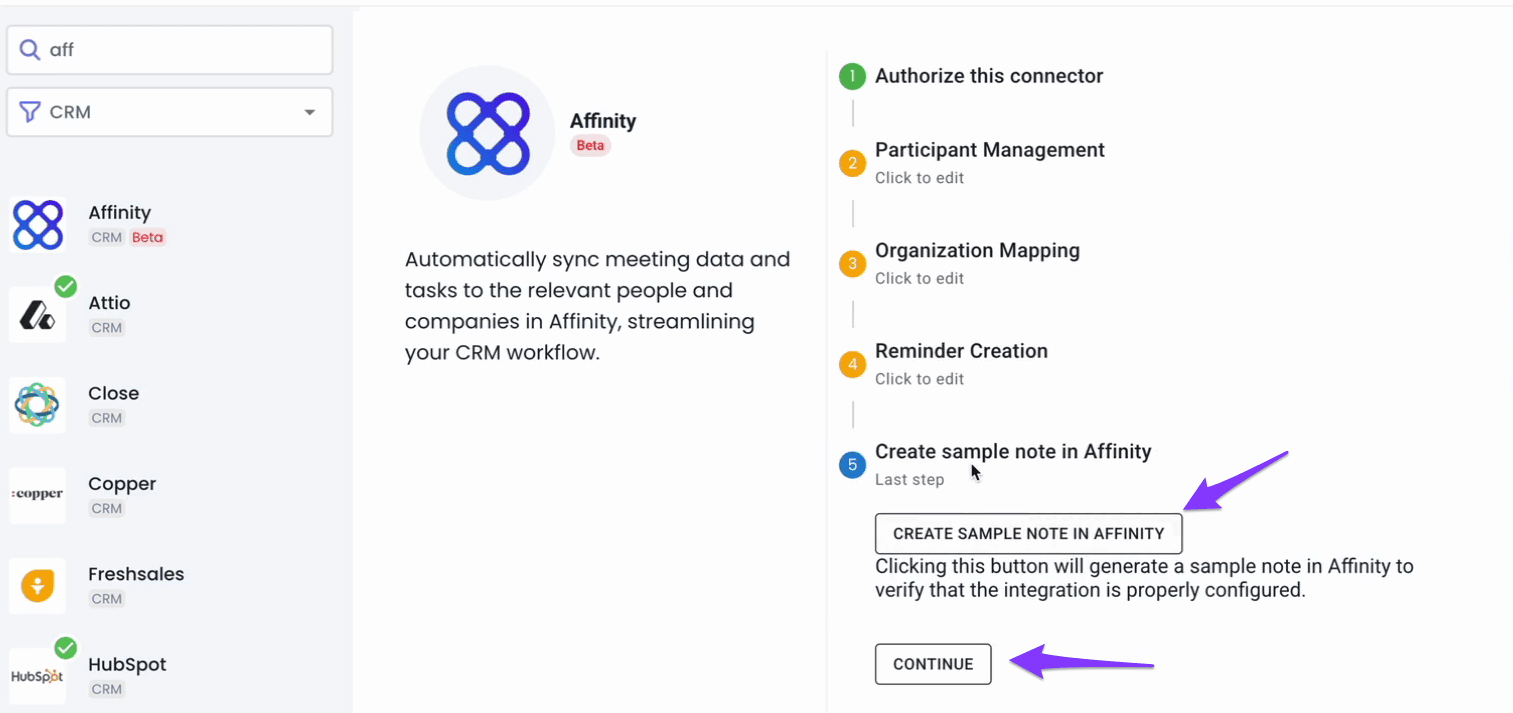Click the blue number 5 step circle
The height and width of the screenshot is (713, 1513).
852,464
